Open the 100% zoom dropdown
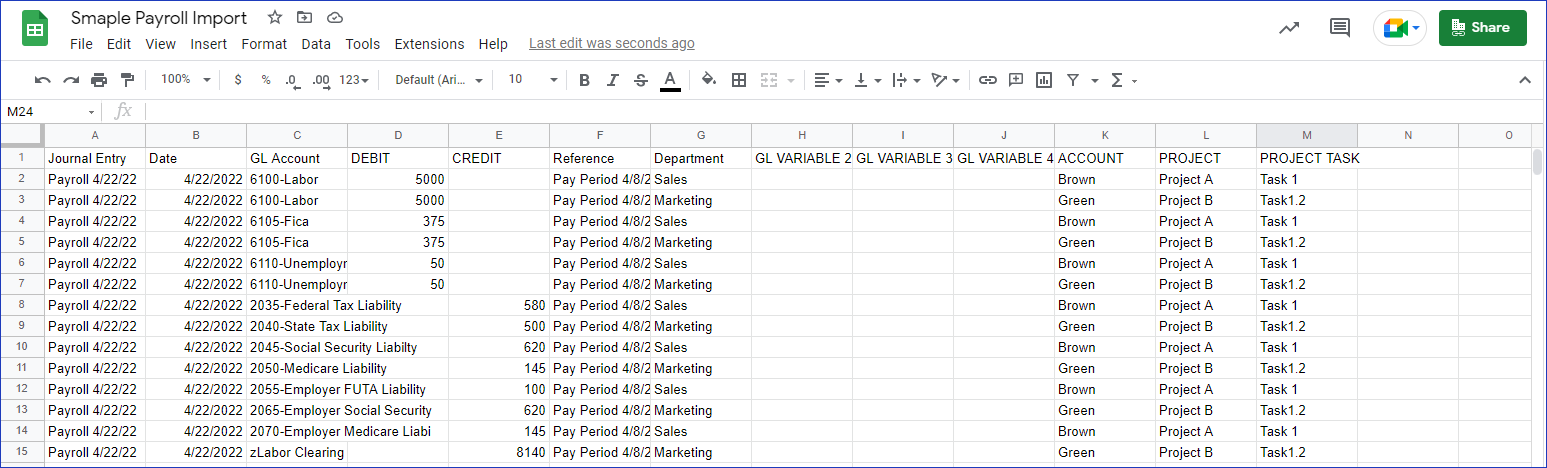This screenshot has height=468, width=1547. click(186, 80)
